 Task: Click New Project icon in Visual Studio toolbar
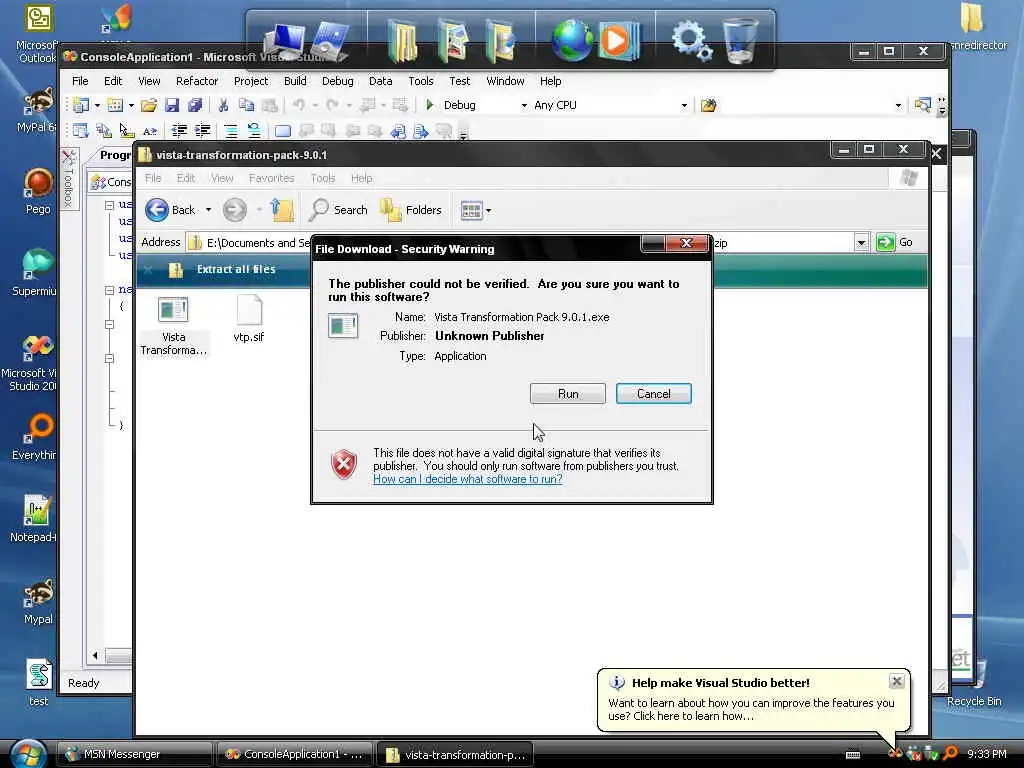[x=81, y=105]
